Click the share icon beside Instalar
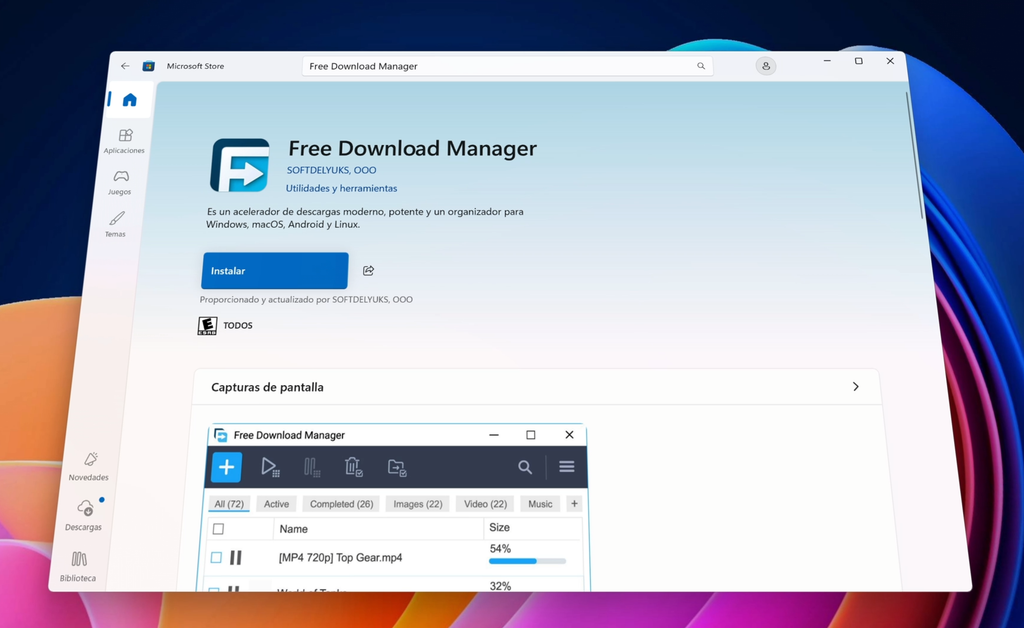The image size is (1024, 628). [x=368, y=270]
